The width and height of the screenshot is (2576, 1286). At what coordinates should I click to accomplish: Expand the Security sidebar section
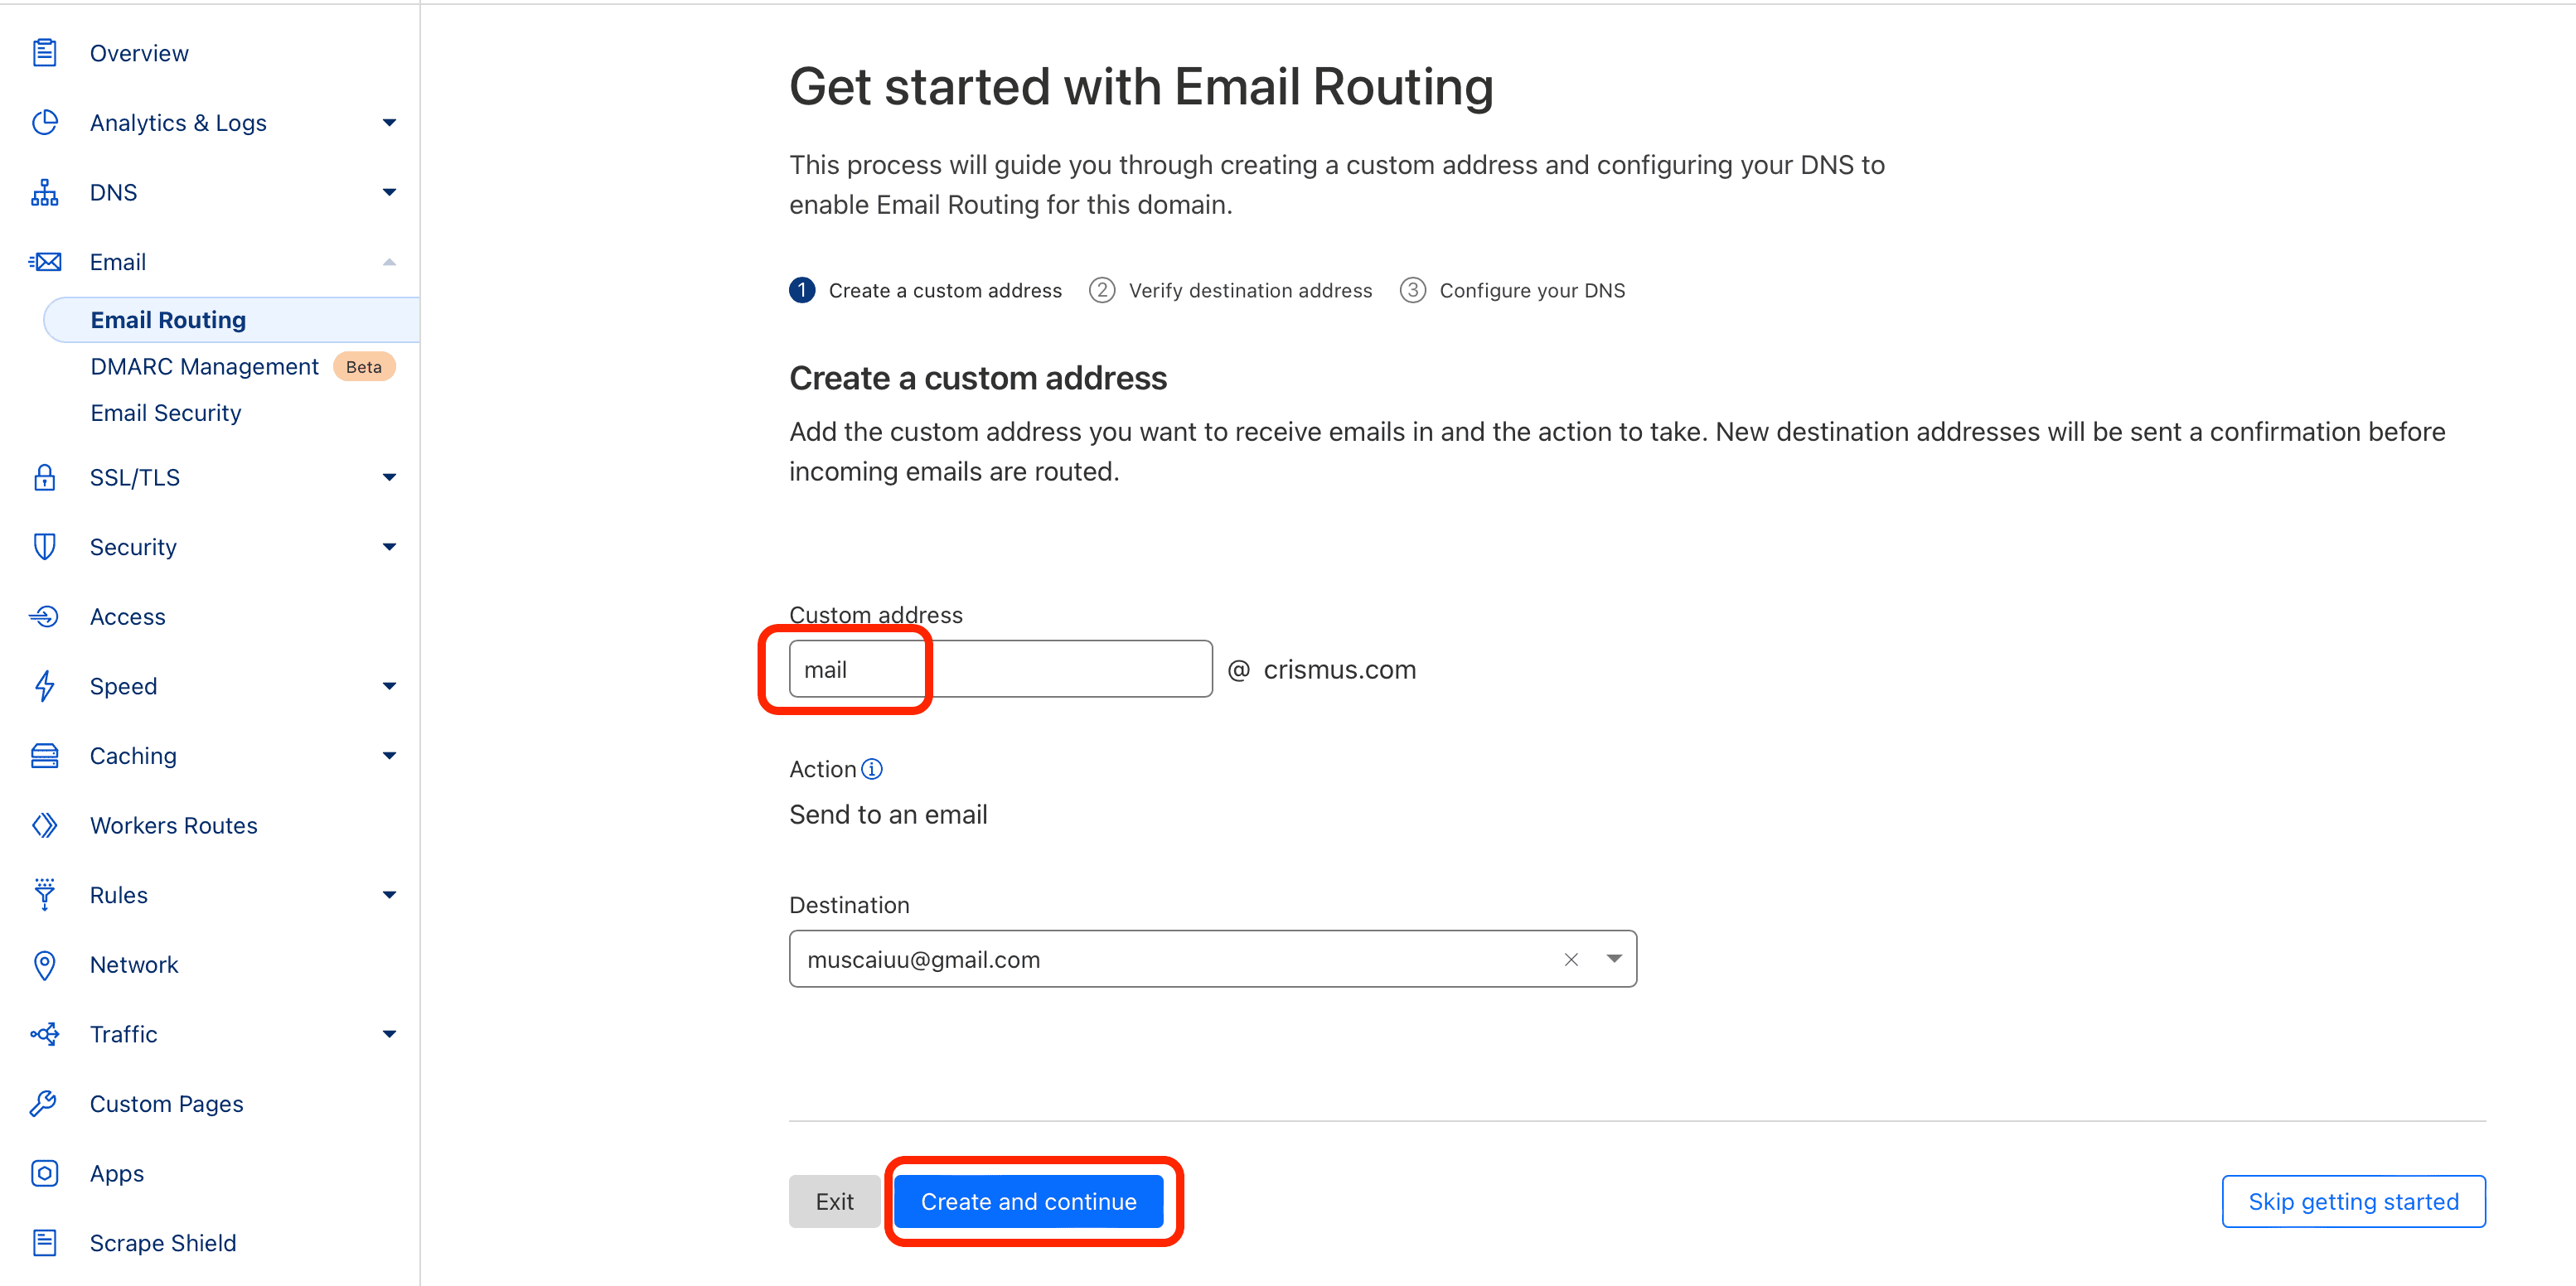[389, 547]
